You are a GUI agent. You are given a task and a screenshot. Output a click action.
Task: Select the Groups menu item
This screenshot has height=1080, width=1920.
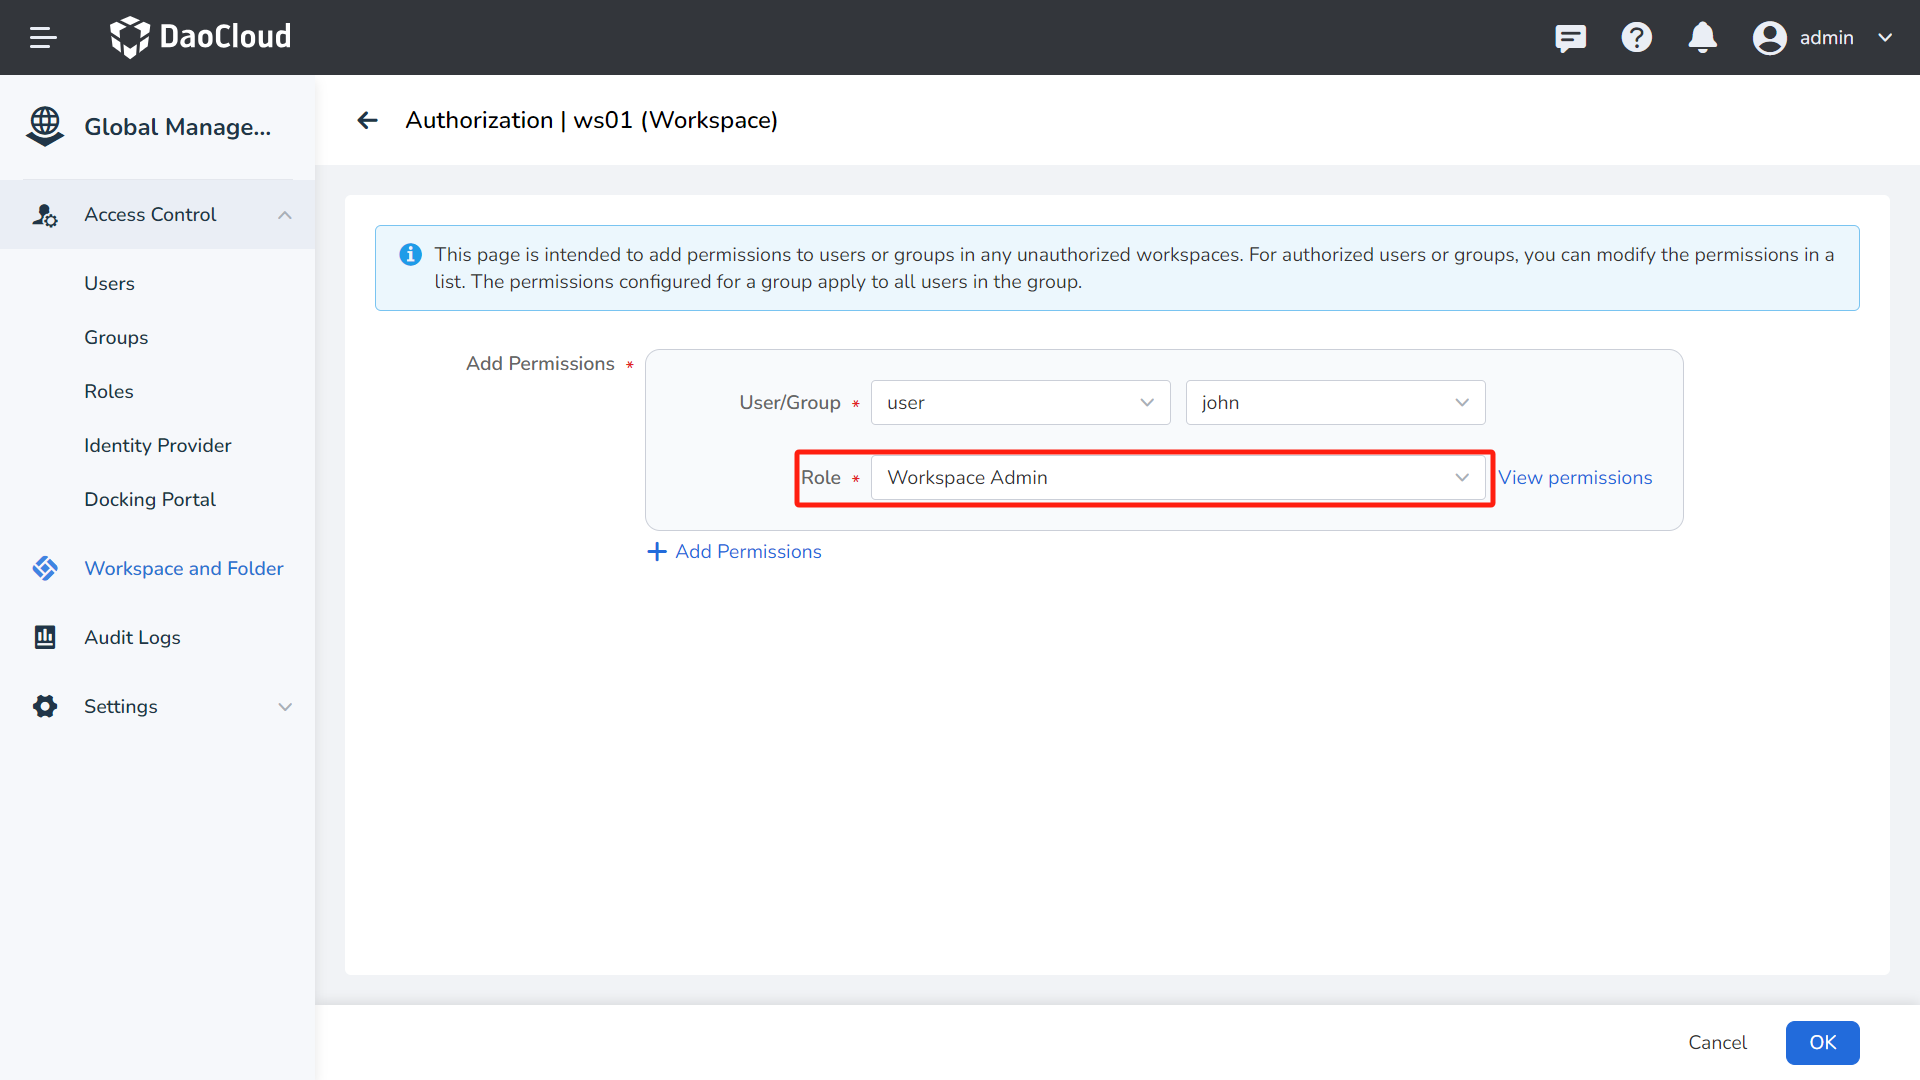point(116,338)
